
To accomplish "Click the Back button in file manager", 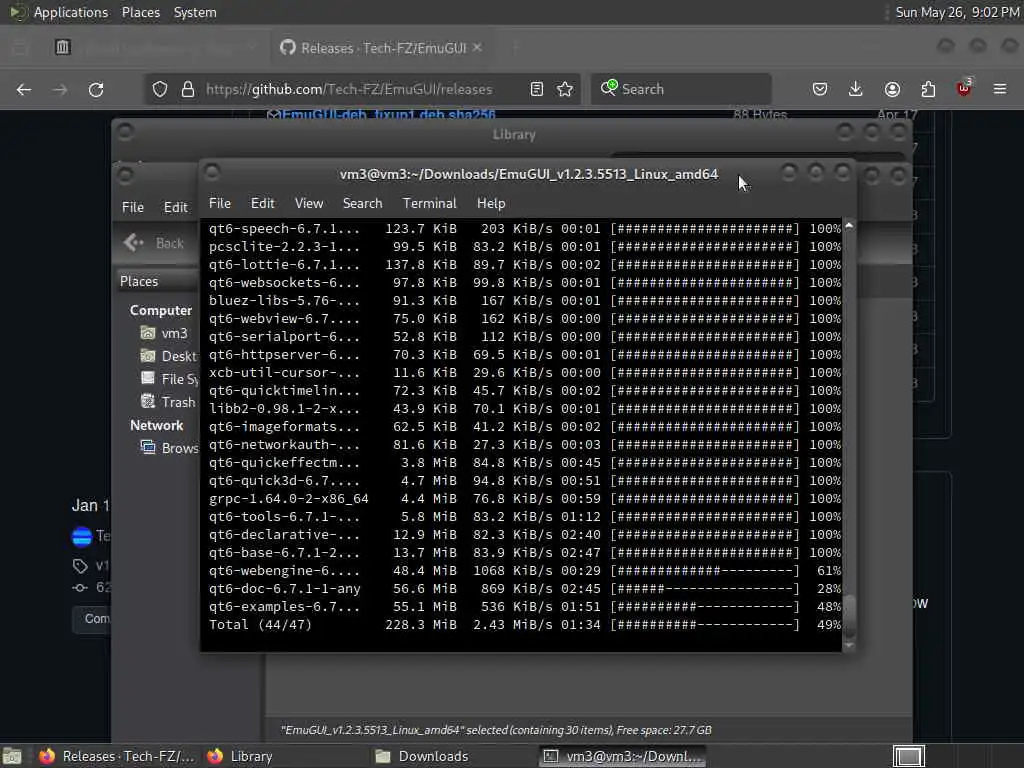I will click(x=155, y=243).
